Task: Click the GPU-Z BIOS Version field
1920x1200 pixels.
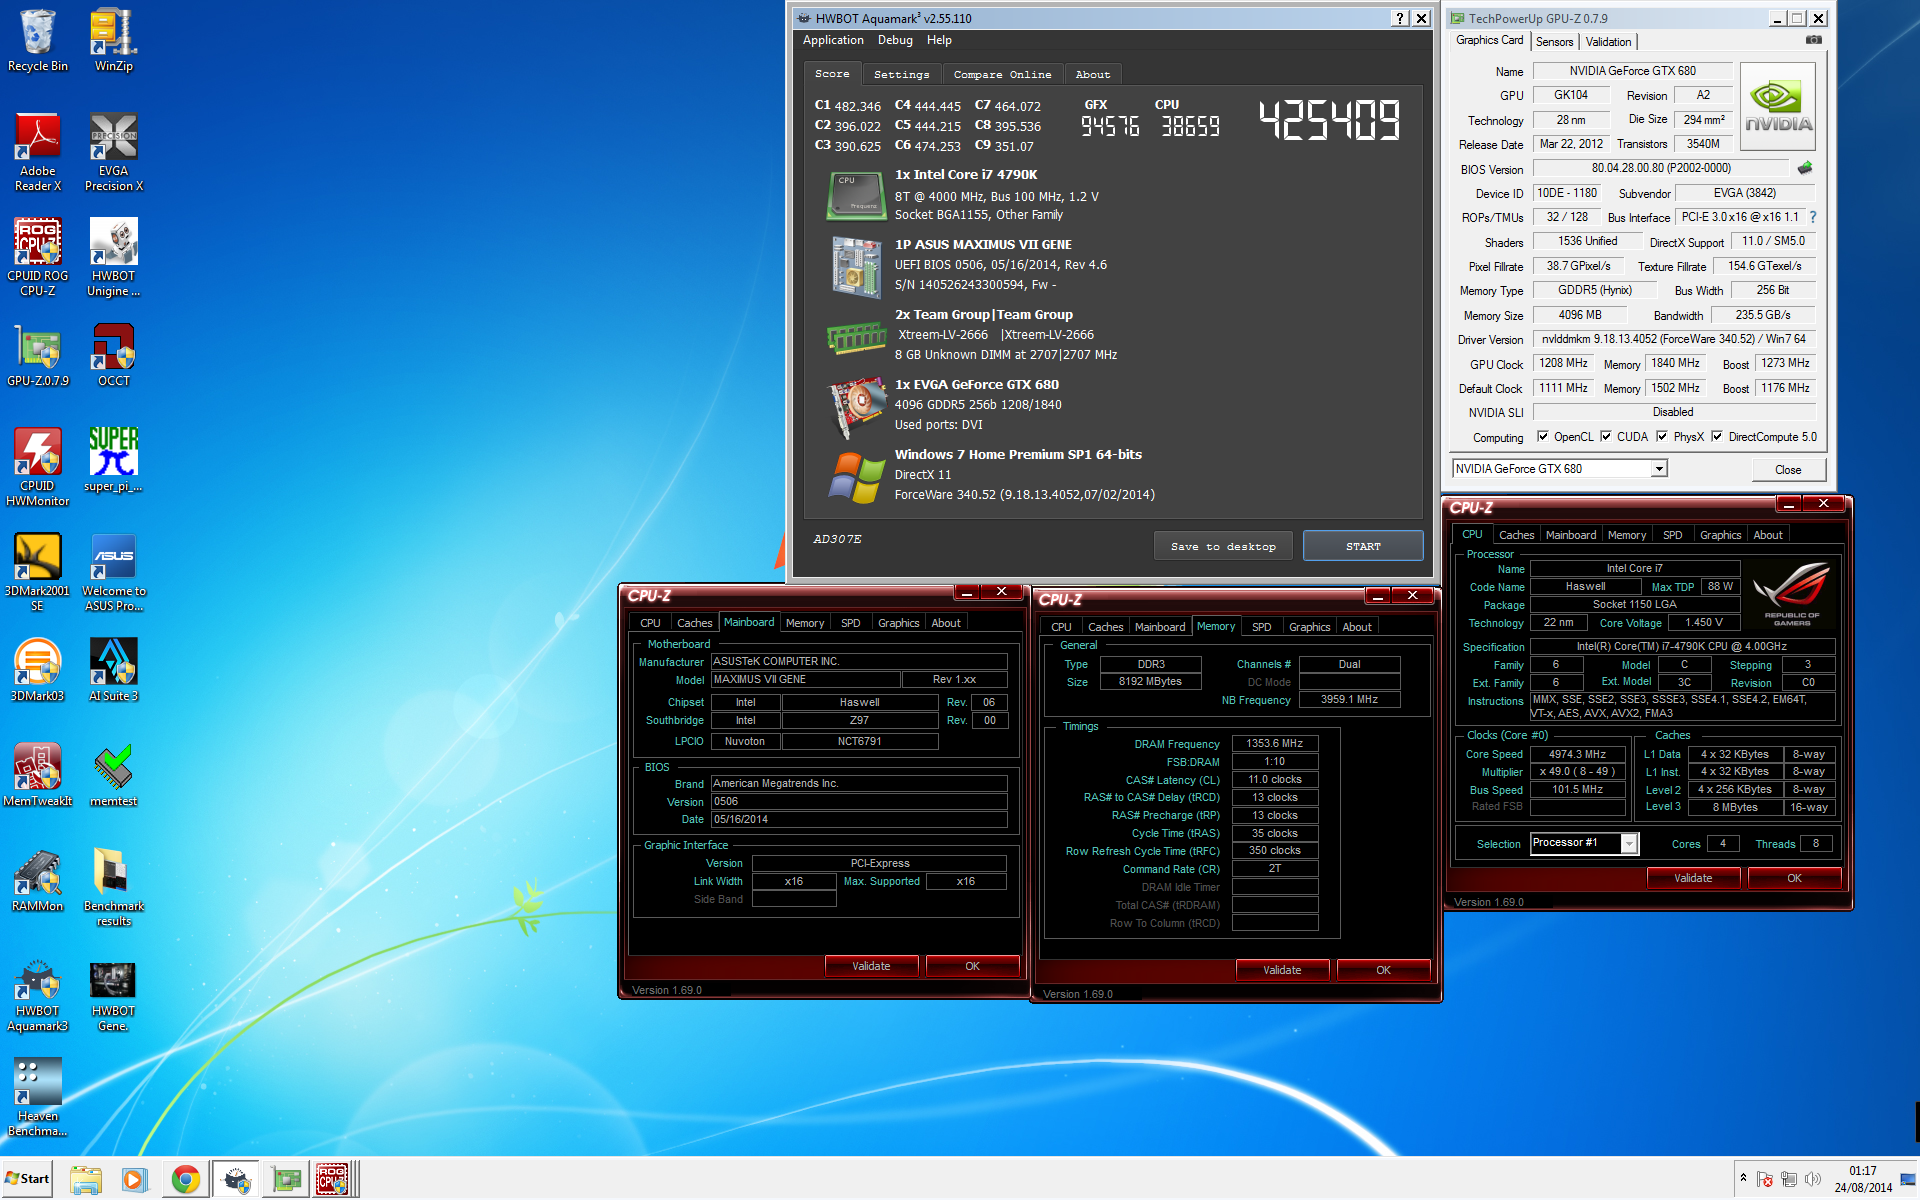Action: pyautogui.click(x=1661, y=168)
